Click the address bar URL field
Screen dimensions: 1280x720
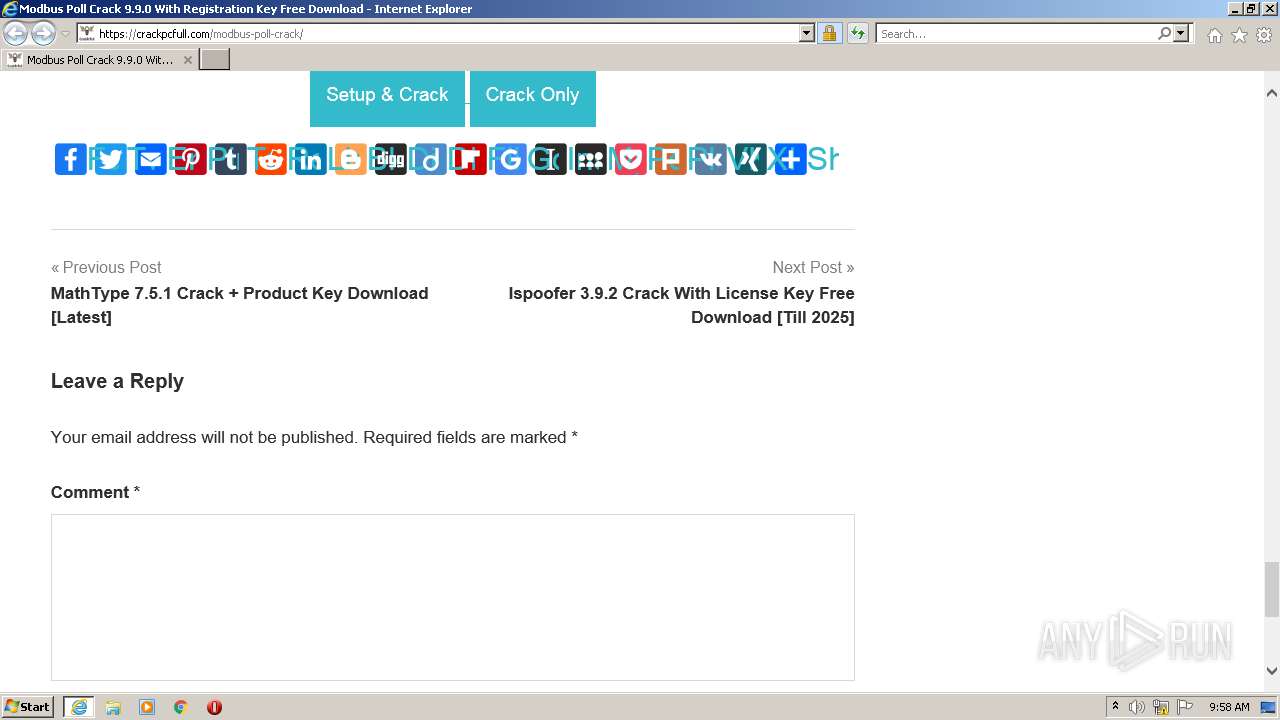coord(446,33)
